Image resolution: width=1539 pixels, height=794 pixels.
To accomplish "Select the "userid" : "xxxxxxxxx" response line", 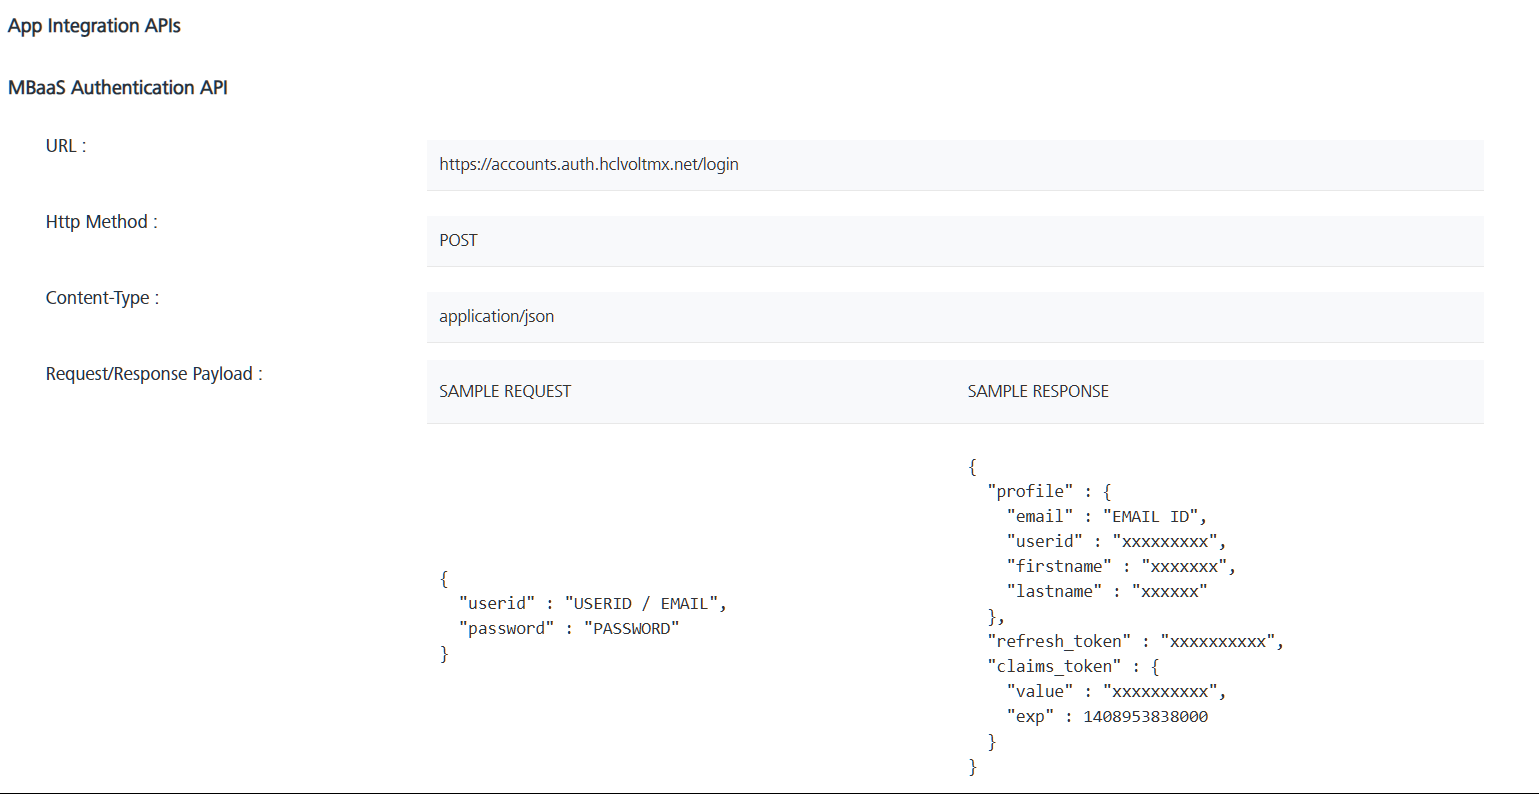I will click(1116, 542).
